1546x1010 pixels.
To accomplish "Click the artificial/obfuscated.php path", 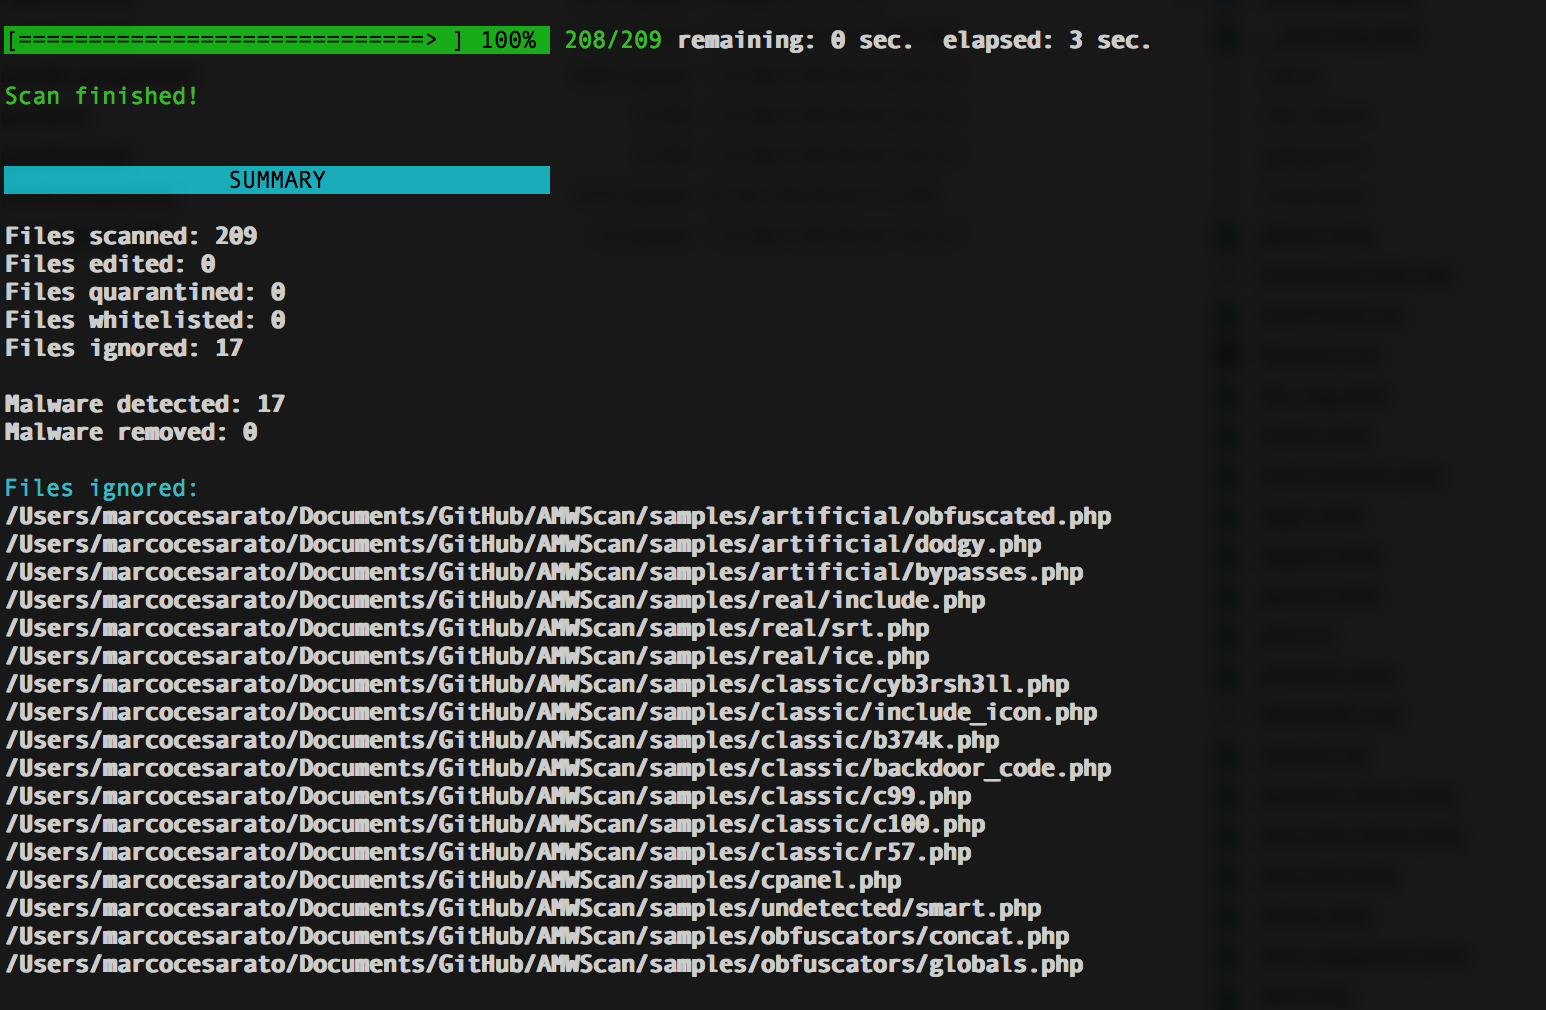I will coord(558,516).
